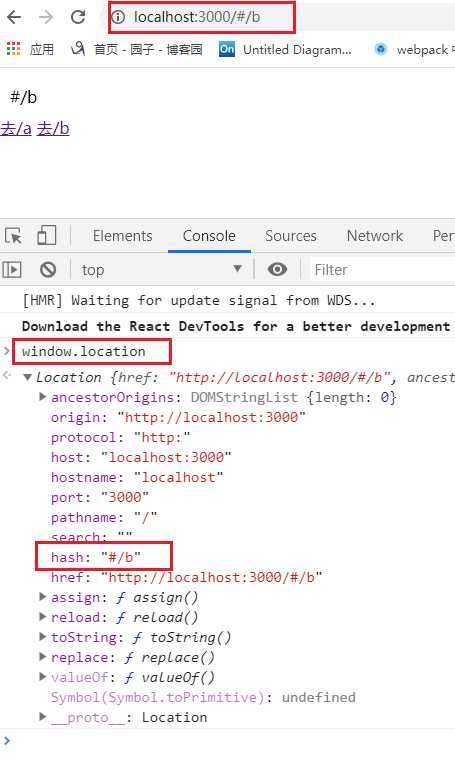Click the Download the React DevTools message
The image size is (455, 761).
236,327
